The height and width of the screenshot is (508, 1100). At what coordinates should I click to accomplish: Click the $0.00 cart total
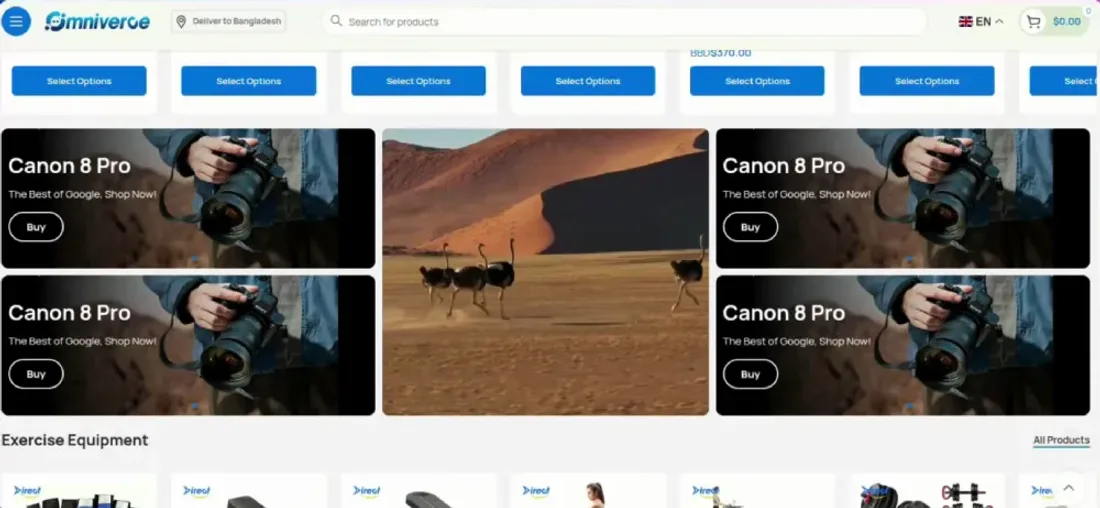(x=1066, y=22)
